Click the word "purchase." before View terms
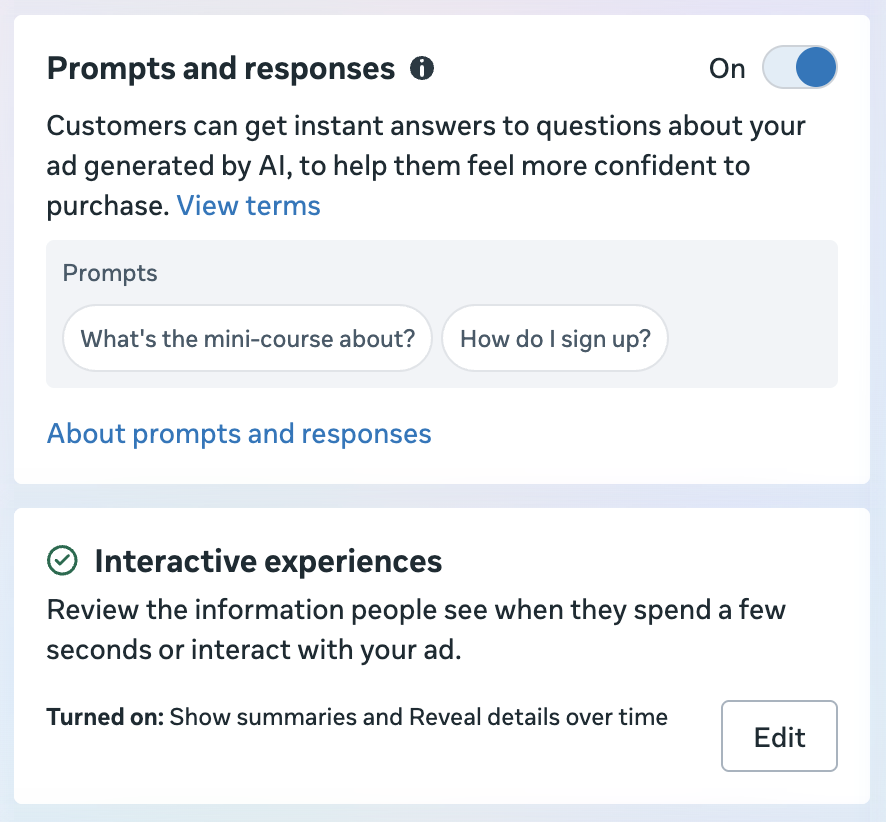Screen dimensions: 886x822 click(x=108, y=207)
